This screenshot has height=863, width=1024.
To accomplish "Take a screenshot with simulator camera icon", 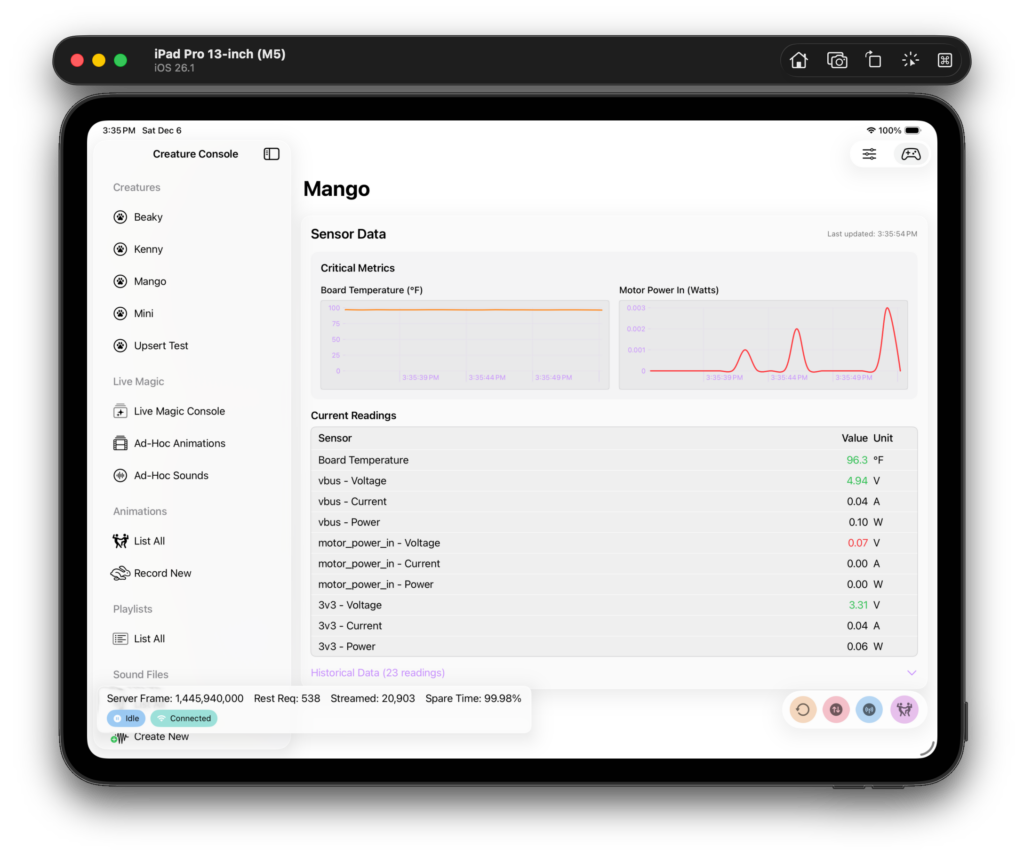I will point(837,60).
